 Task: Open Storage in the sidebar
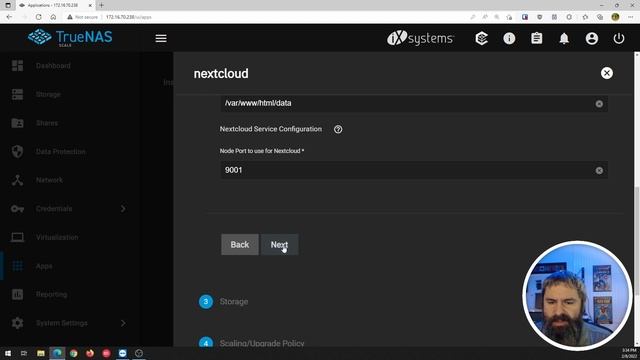[48, 94]
